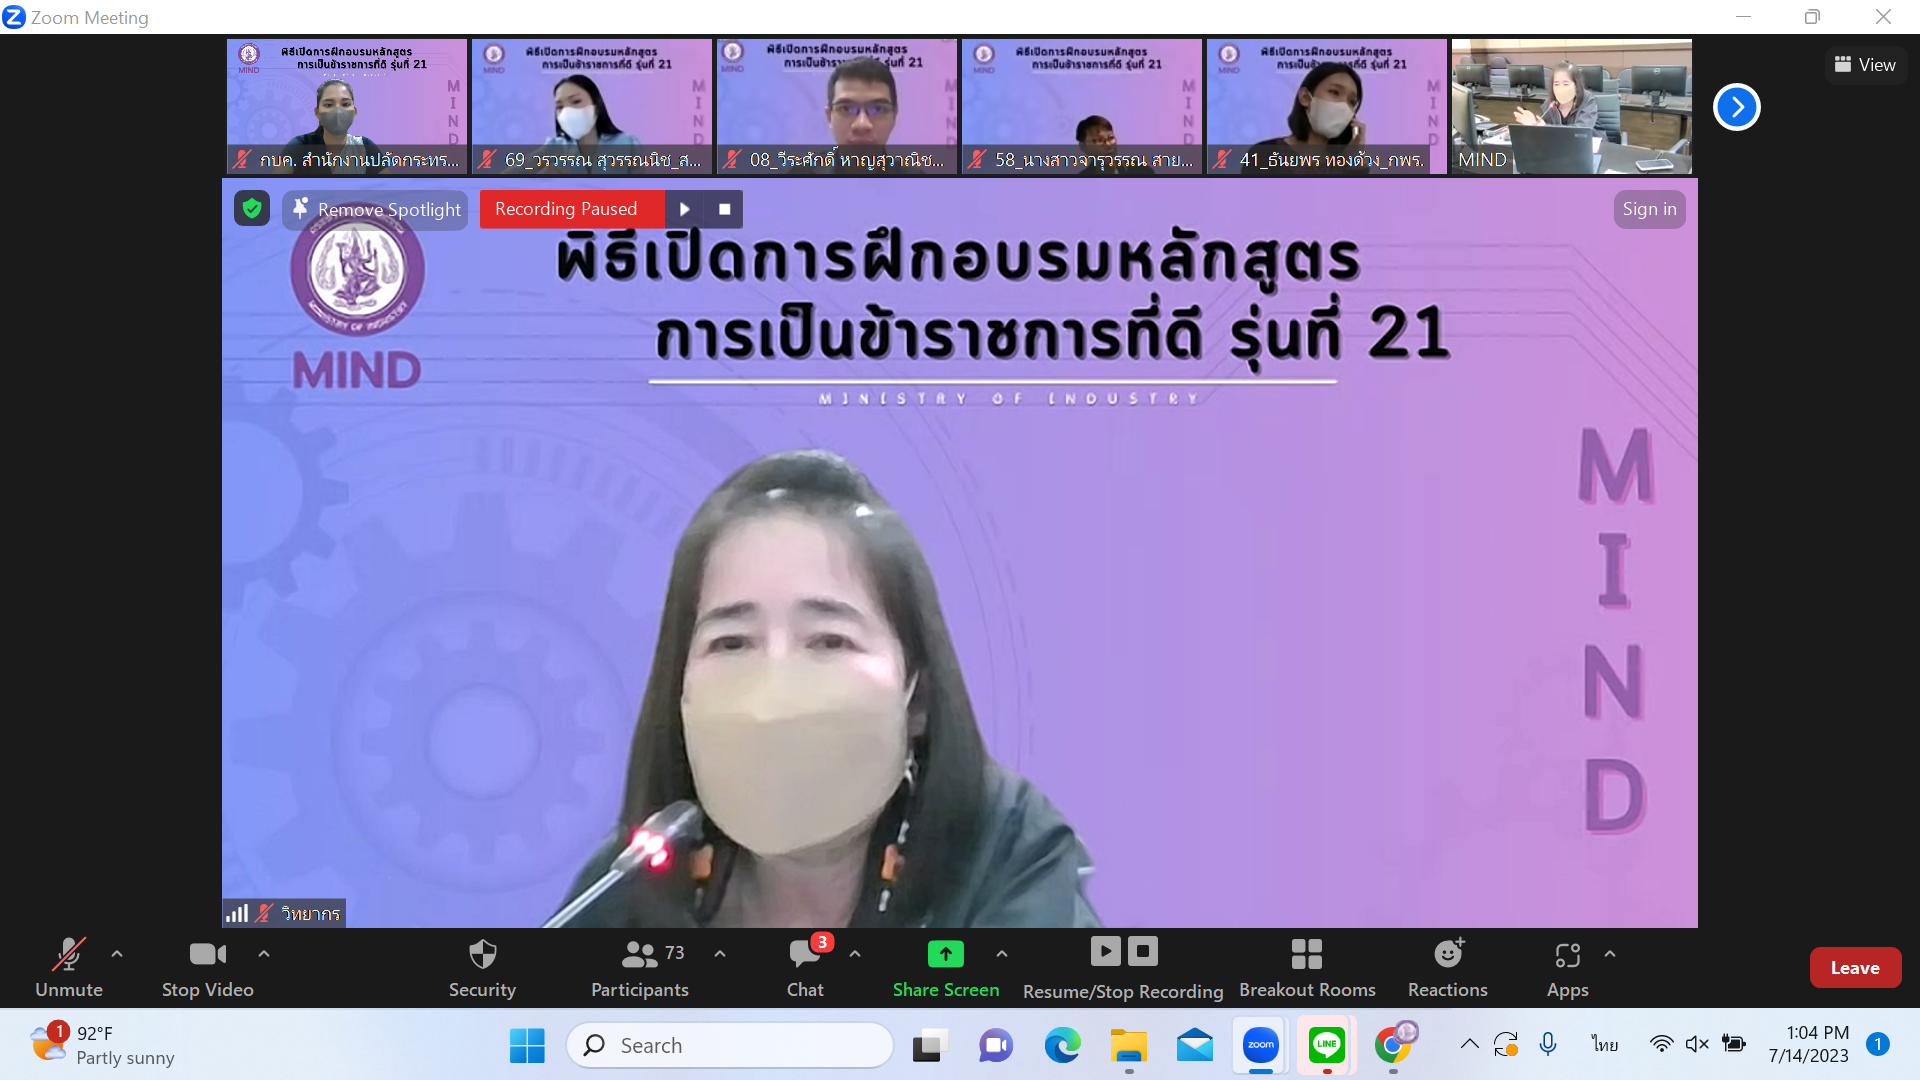Show hidden system tray icons
This screenshot has height=1080, width=1920.
point(1469,1044)
